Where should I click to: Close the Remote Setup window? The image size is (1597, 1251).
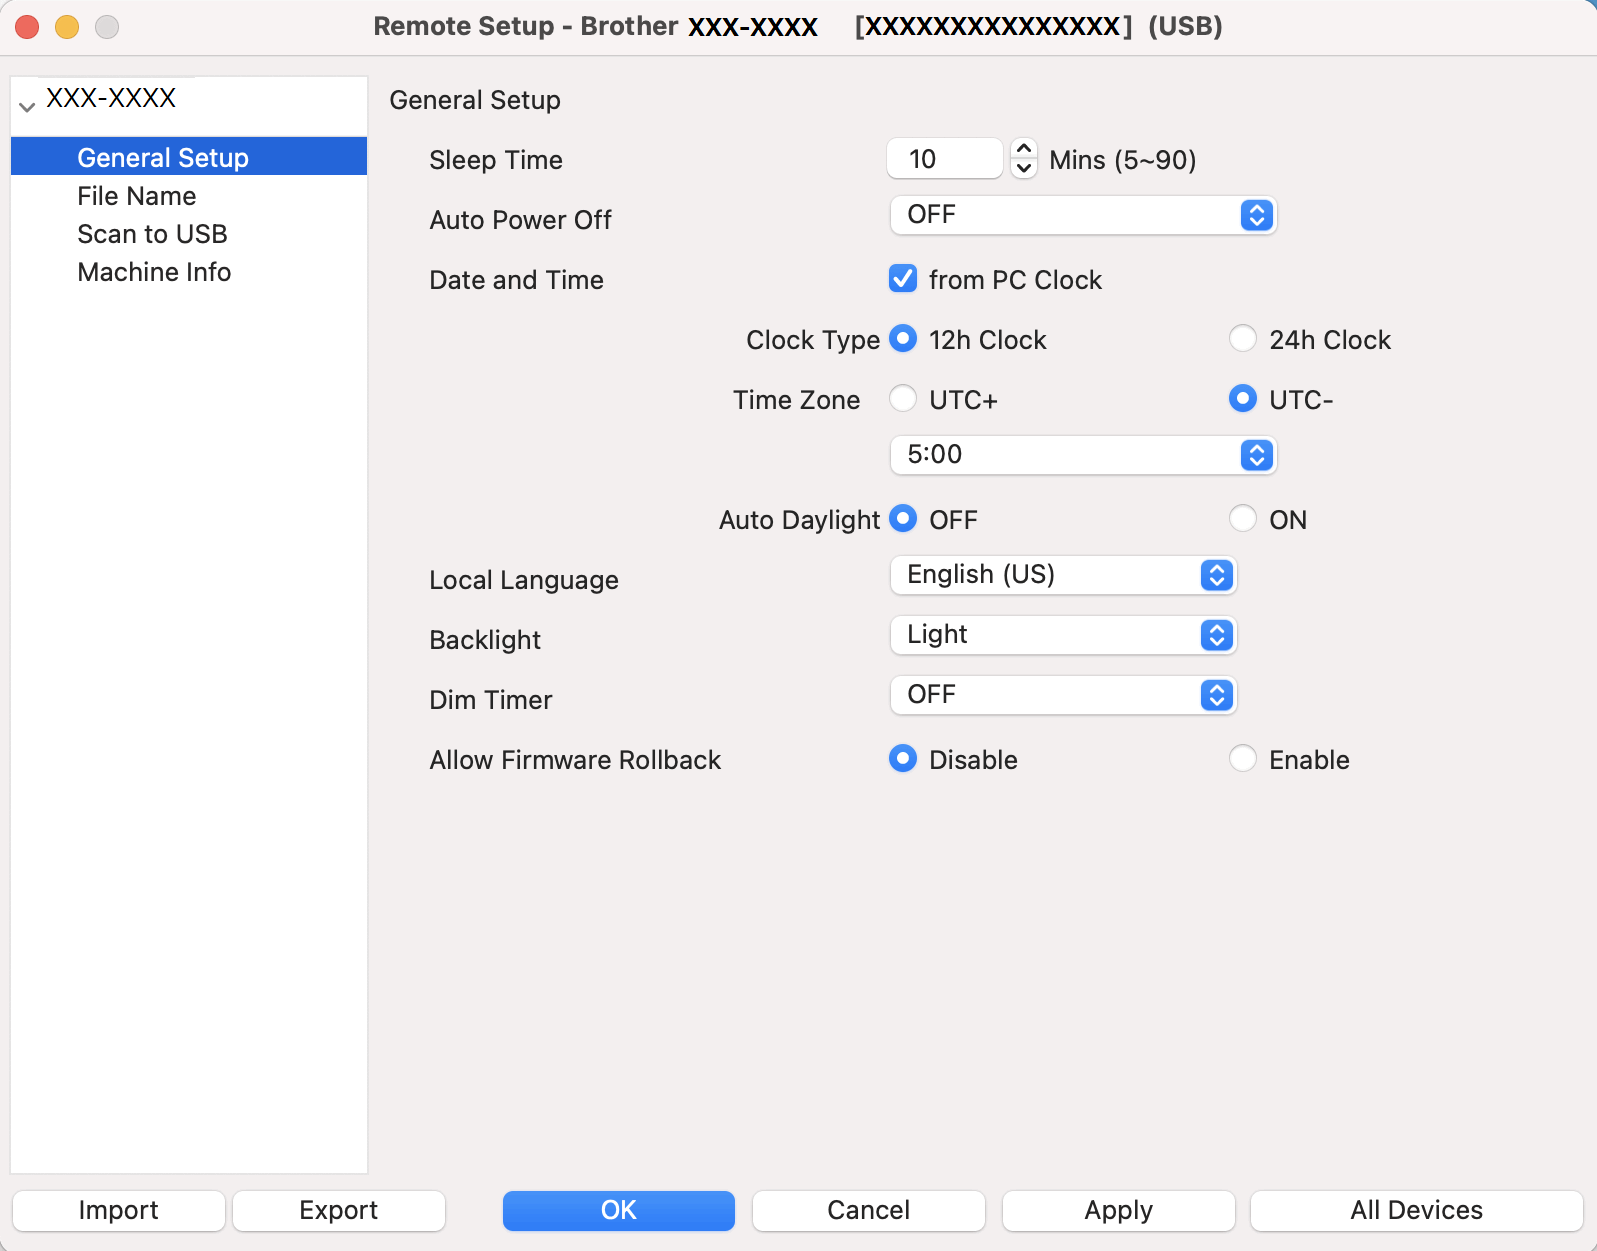pyautogui.click(x=27, y=27)
